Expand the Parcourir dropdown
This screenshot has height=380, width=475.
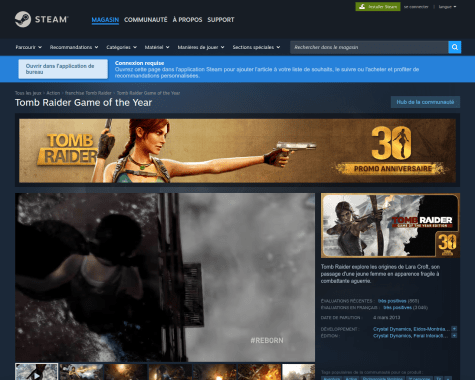(29, 47)
